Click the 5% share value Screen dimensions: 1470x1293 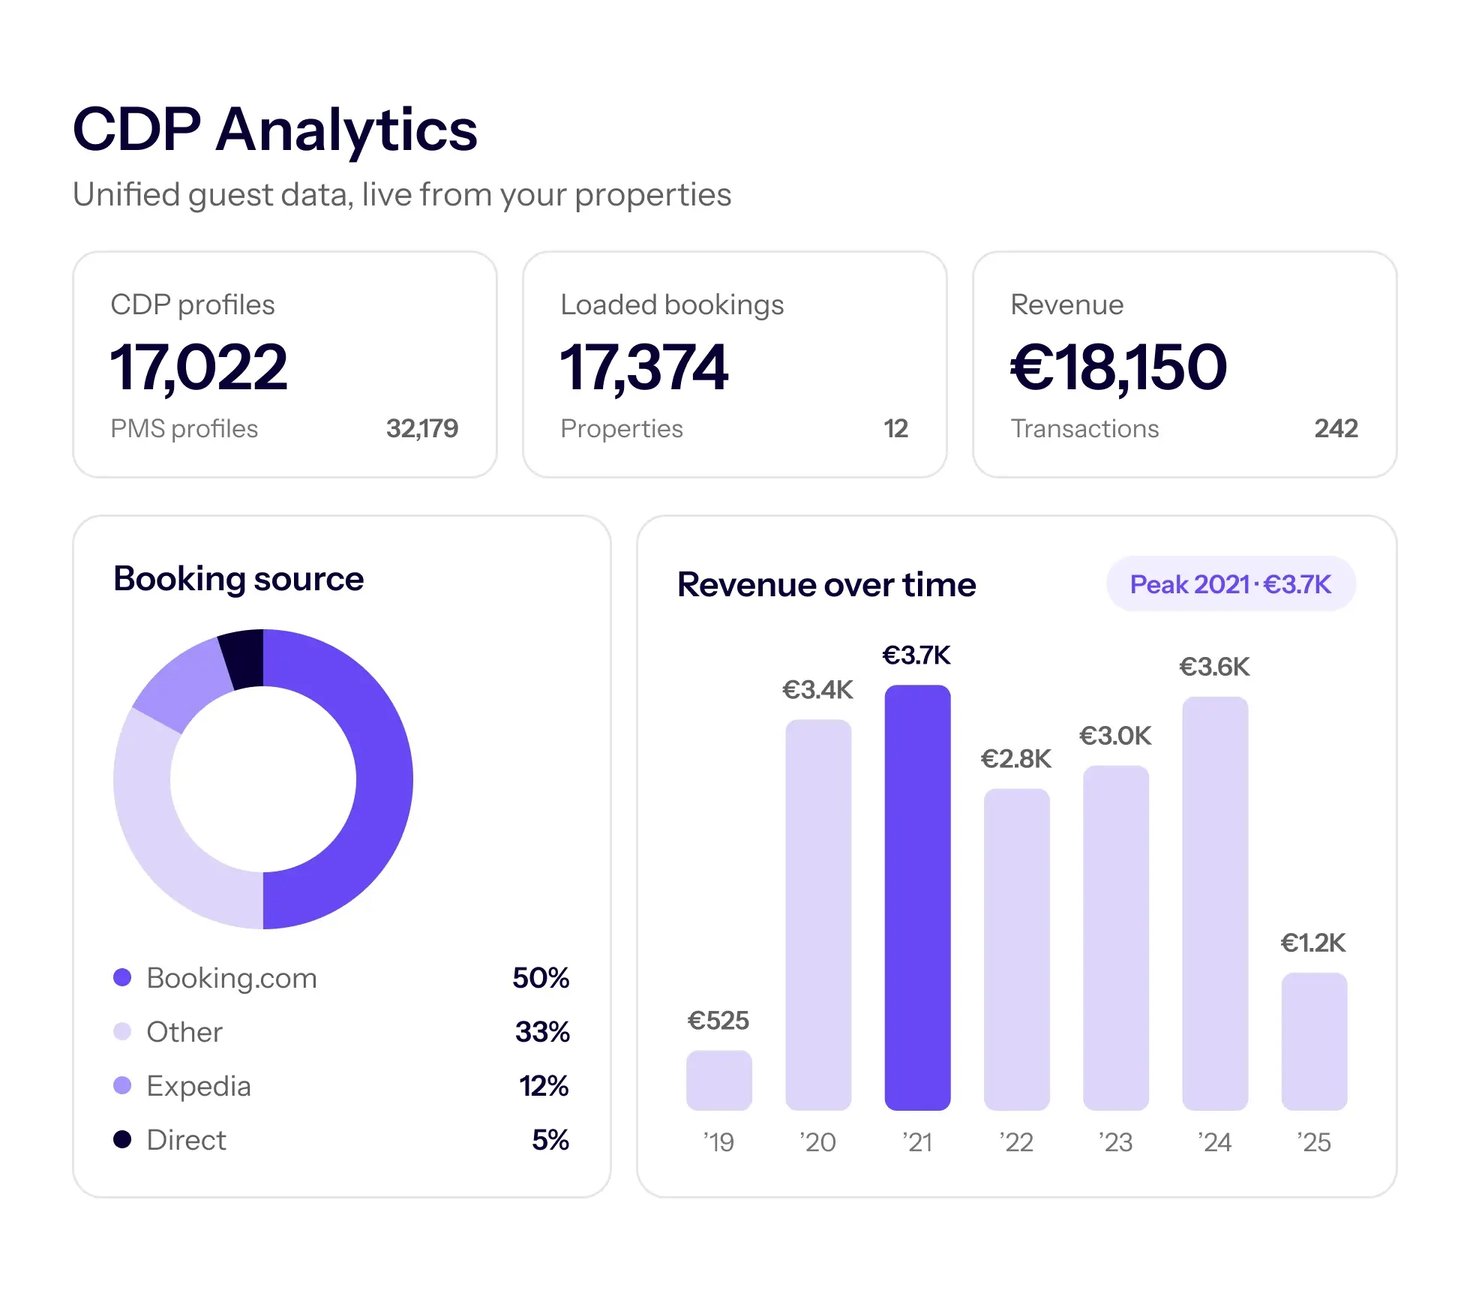tap(551, 1140)
